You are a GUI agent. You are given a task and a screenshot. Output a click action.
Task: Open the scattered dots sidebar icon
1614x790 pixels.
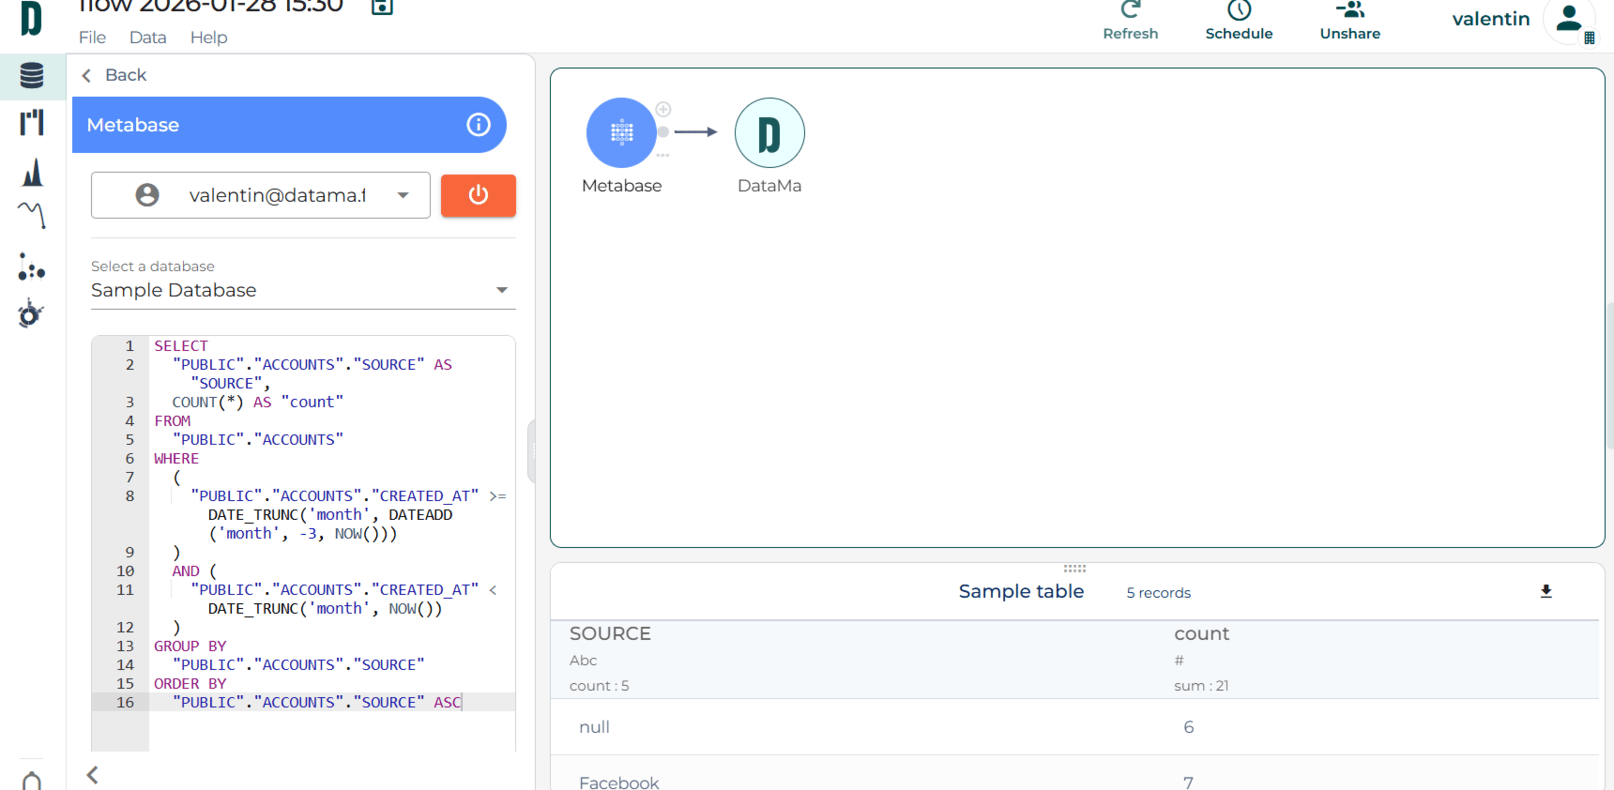32,267
